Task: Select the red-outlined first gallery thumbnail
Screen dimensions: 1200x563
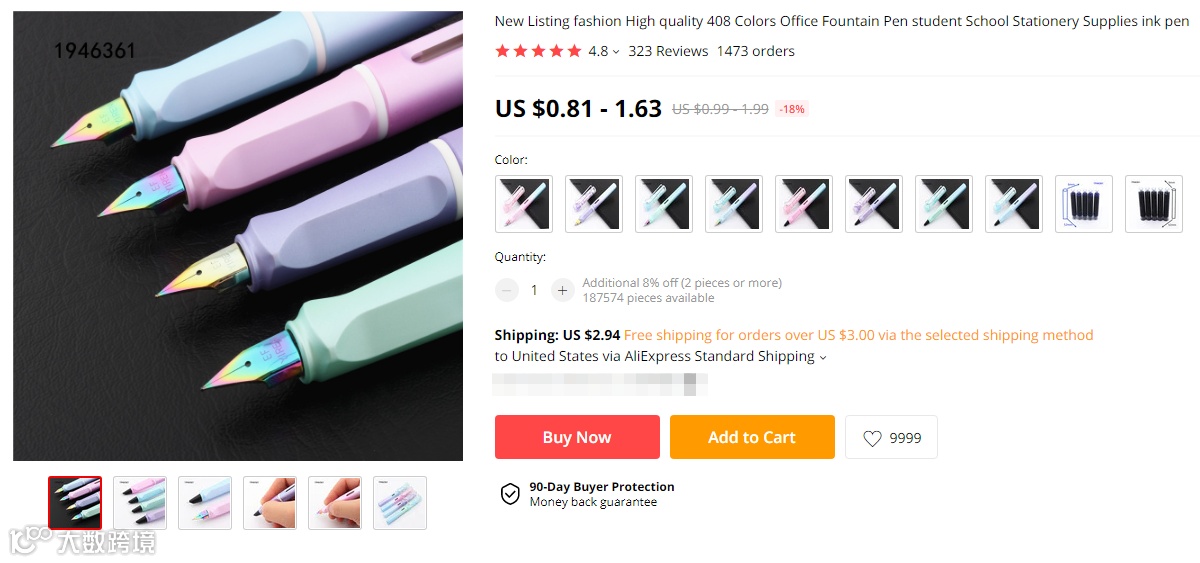Action: coord(75,502)
